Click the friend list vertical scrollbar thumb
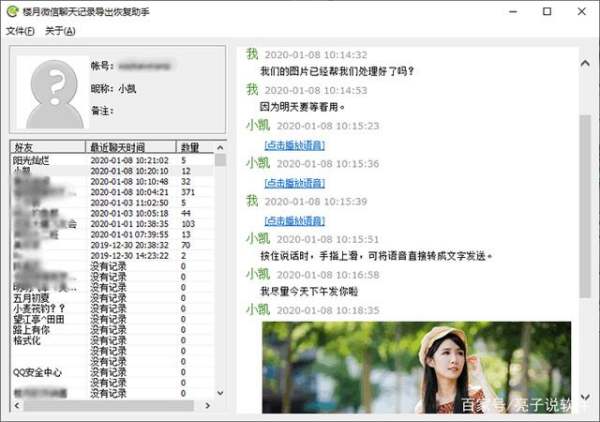This screenshot has height=422, width=600. (x=220, y=160)
